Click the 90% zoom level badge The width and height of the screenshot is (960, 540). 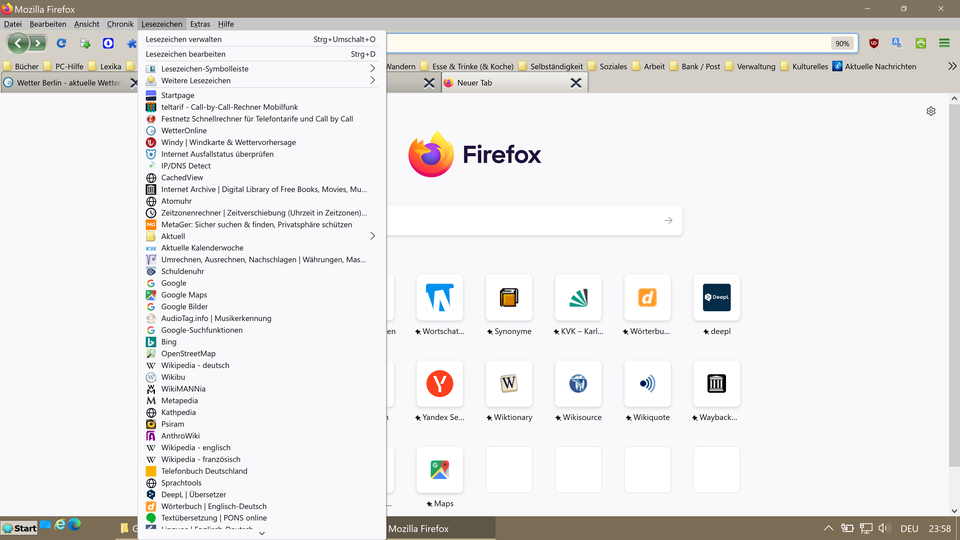(842, 43)
